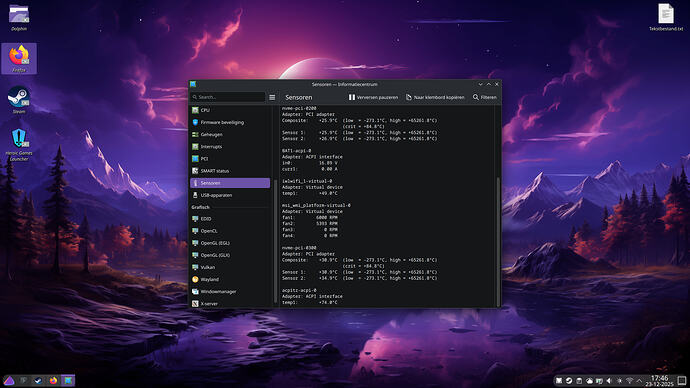Open the Wi-Fi network tray icon
Screen dimensions: 690x388
click(630, 381)
